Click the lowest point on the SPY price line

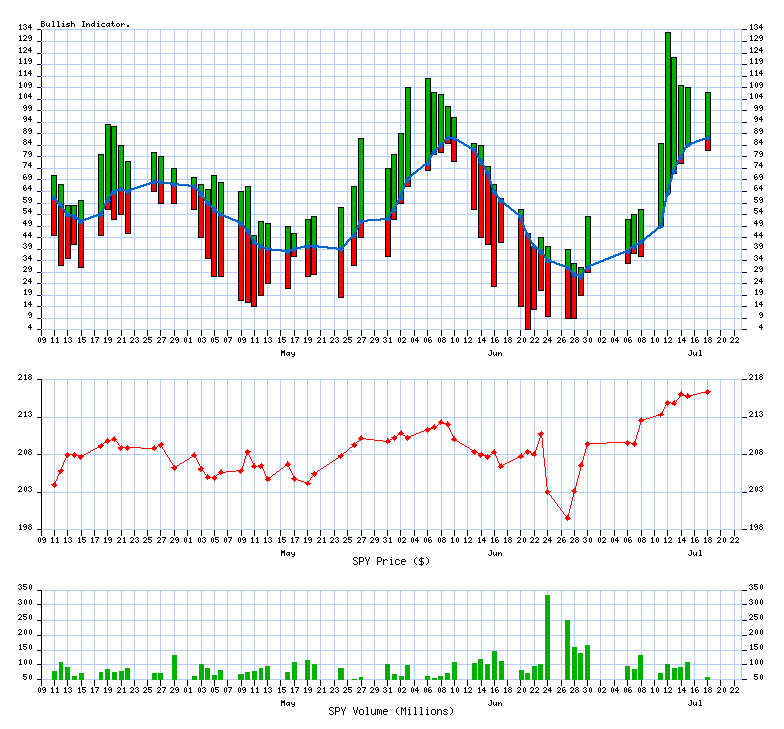[568, 518]
